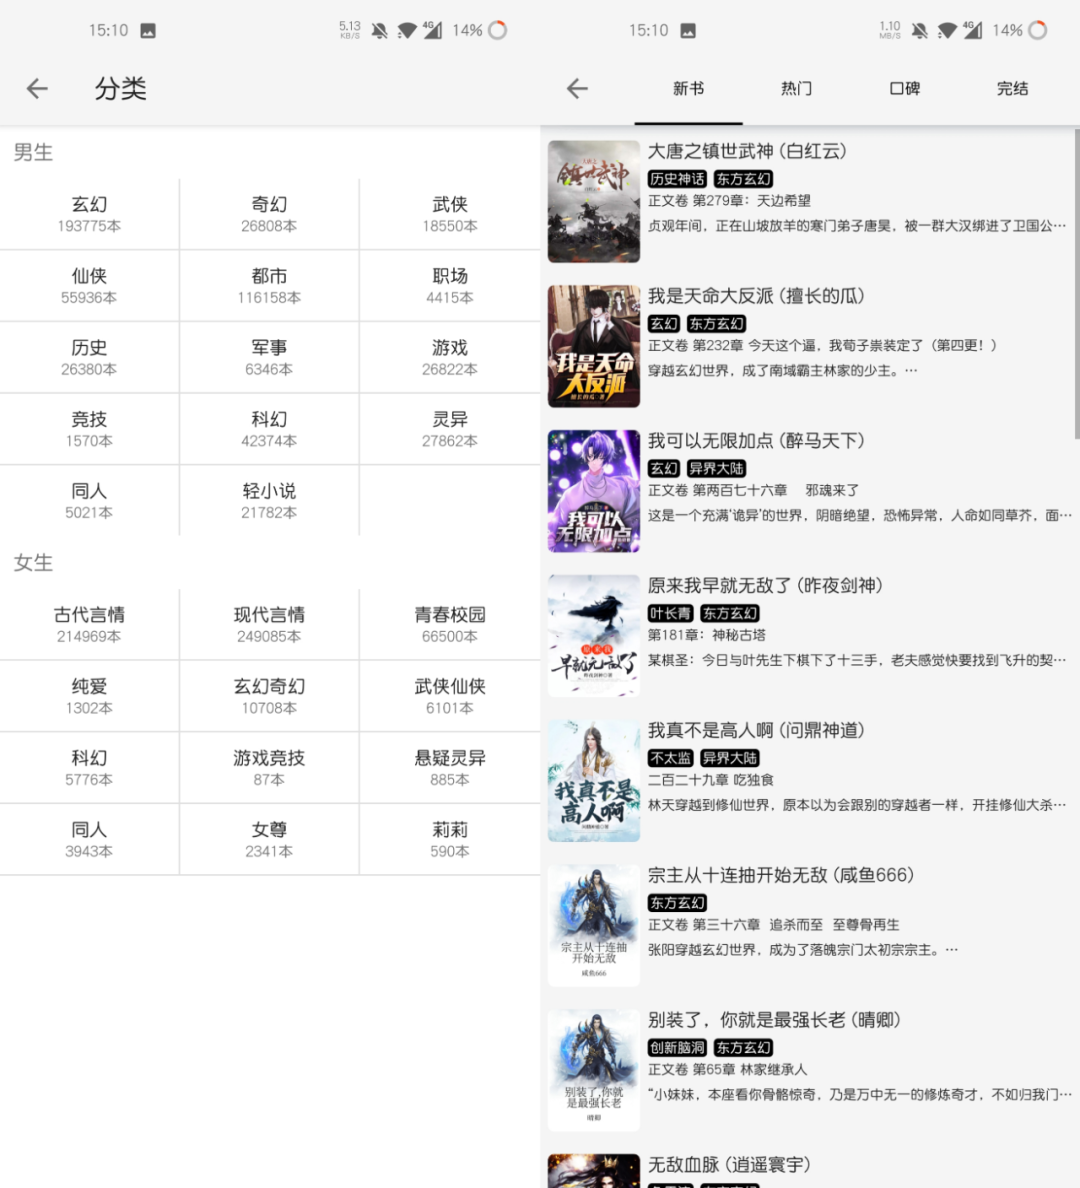Screen dimensions: 1080x1188
Task: Open the title 无敌血脉 (逍遥寰宇)
Action: [x=729, y=1165]
